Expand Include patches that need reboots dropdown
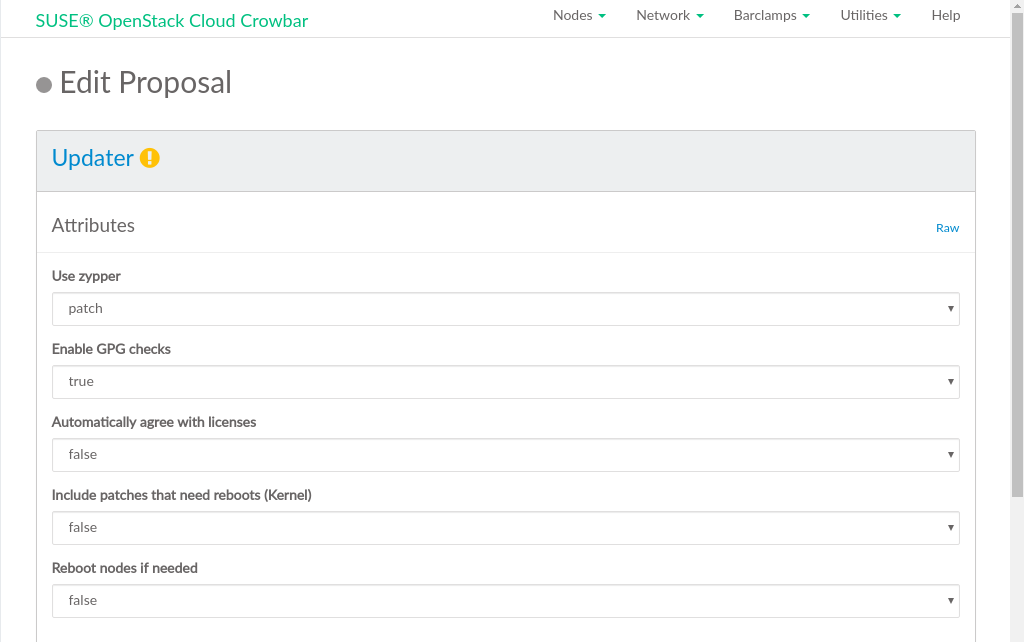This screenshot has height=642, width=1024. [x=505, y=528]
